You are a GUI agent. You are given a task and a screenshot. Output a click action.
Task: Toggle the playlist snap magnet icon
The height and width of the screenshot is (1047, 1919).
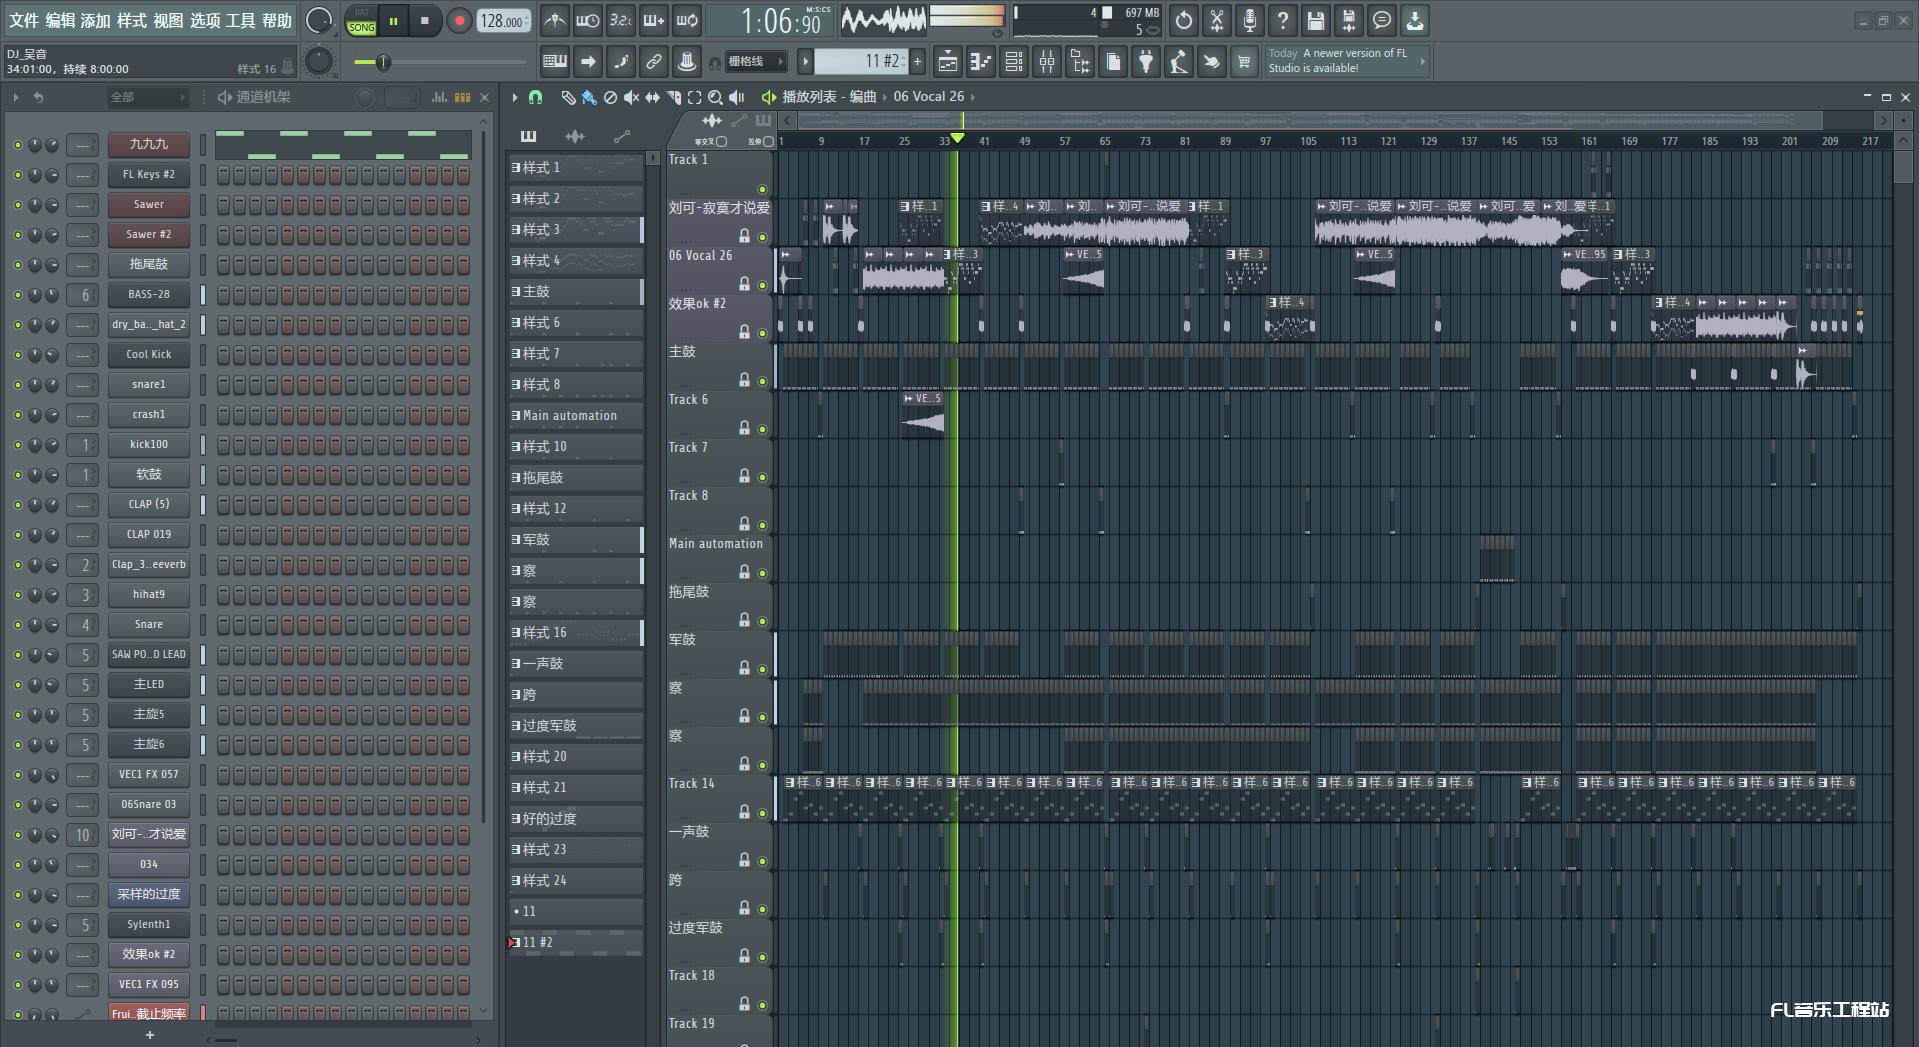pyautogui.click(x=536, y=97)
